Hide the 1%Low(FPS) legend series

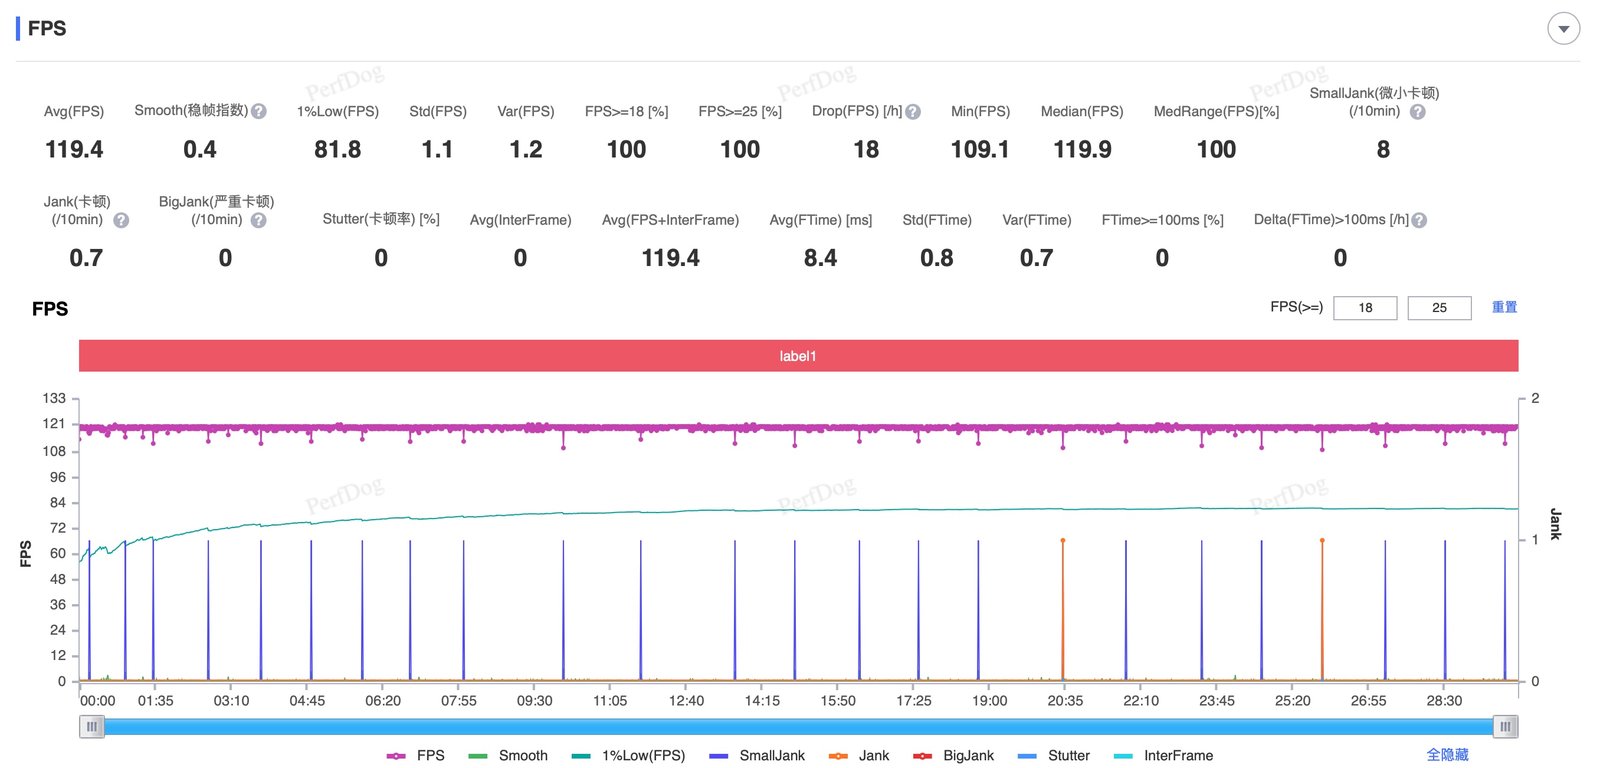pyautogui.click(x=628, y=756)
